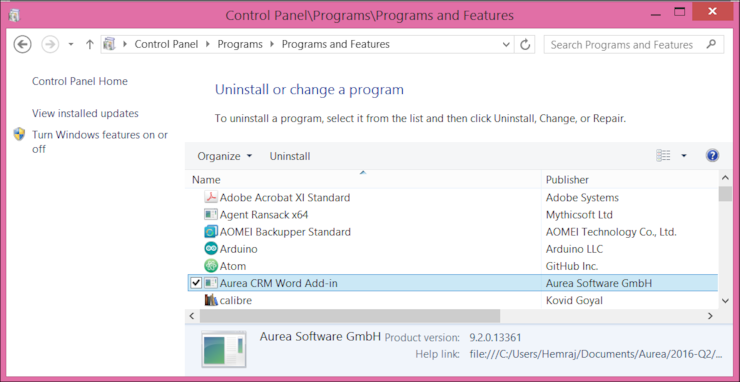Viewport: 740px width, 382px height.
Task: Click the calibre program icon
Action: click(210, 300)
